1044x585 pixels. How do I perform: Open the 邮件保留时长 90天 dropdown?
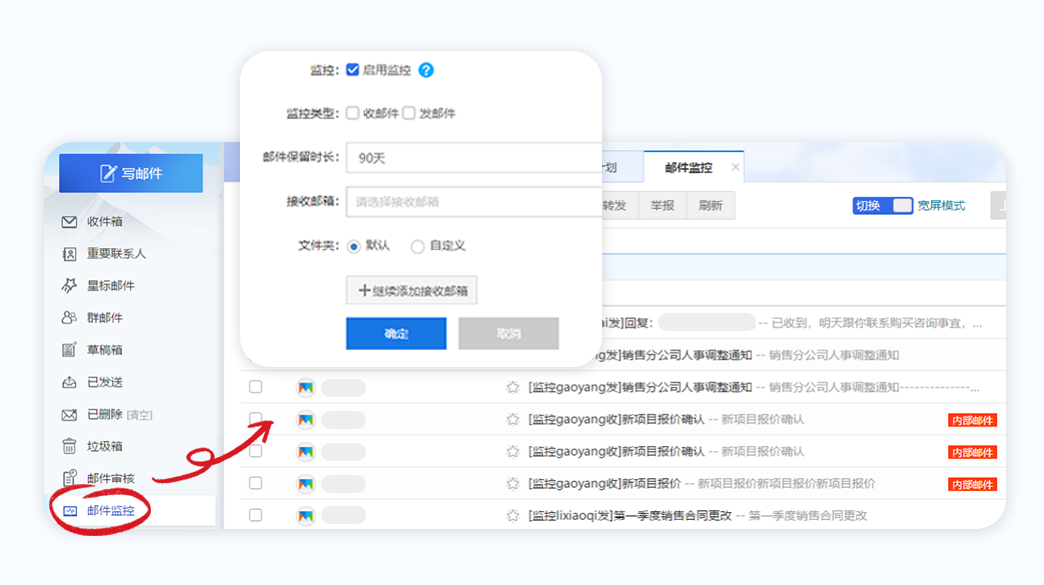[x=470, y=157]
